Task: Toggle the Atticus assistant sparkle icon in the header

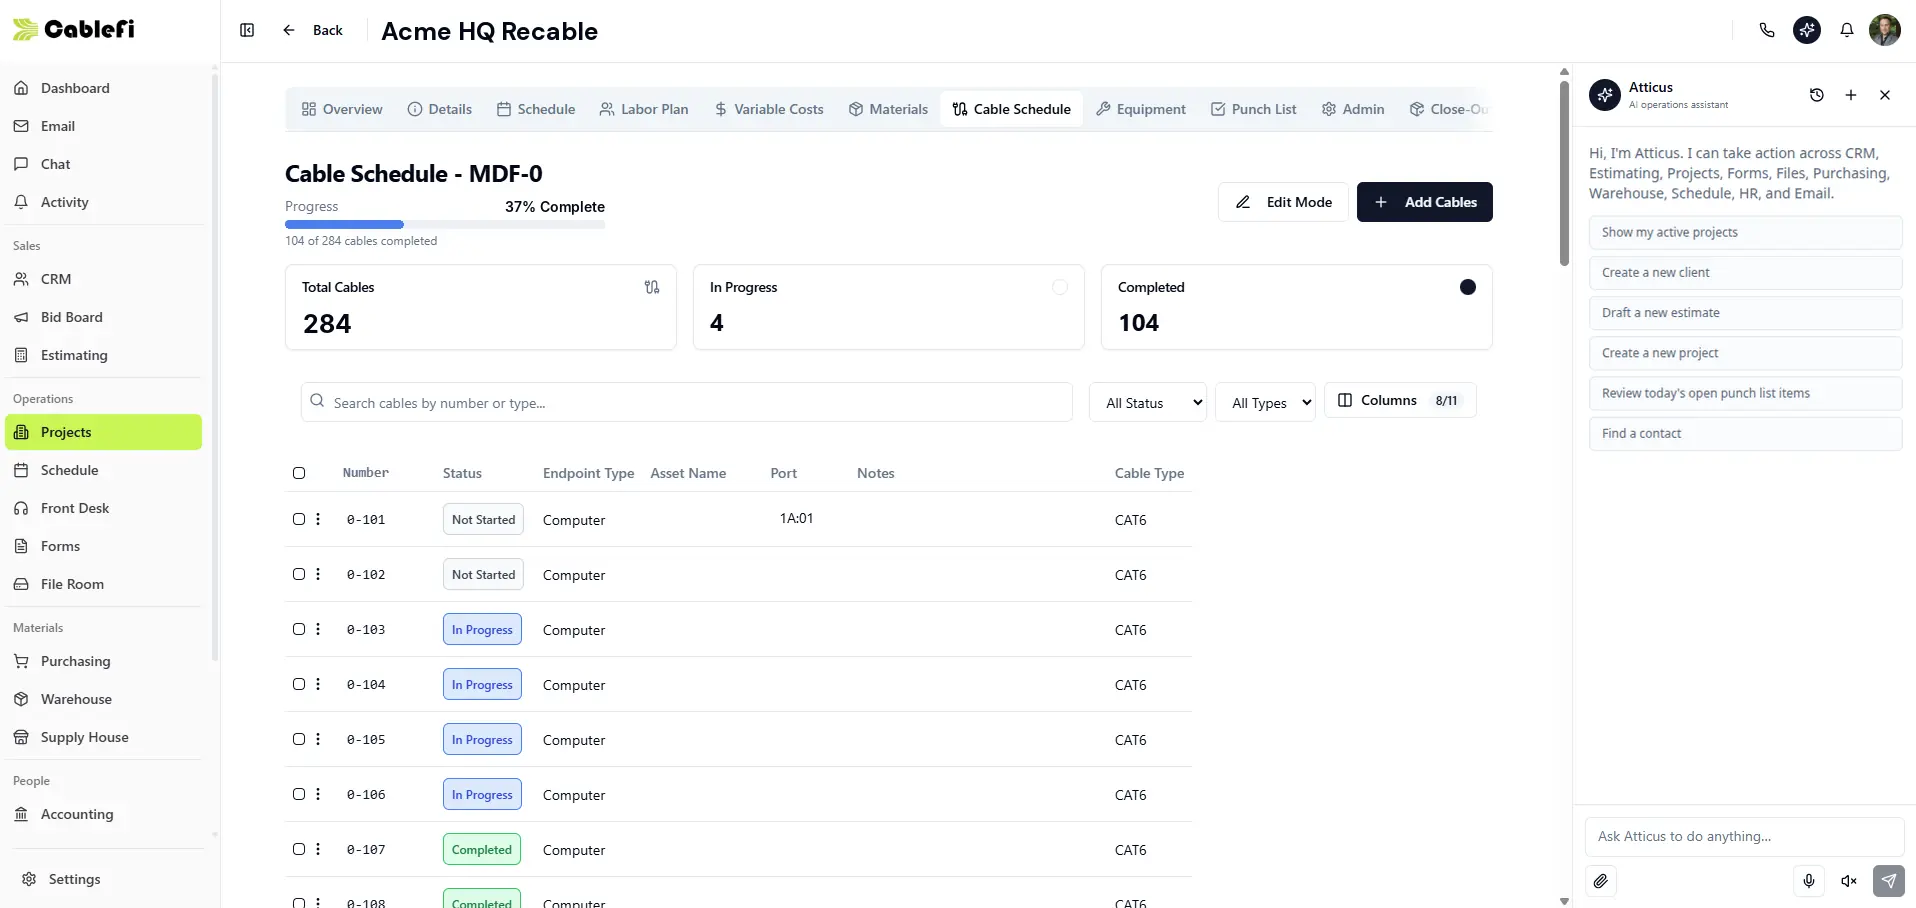Action: [x=1807, y=30]
